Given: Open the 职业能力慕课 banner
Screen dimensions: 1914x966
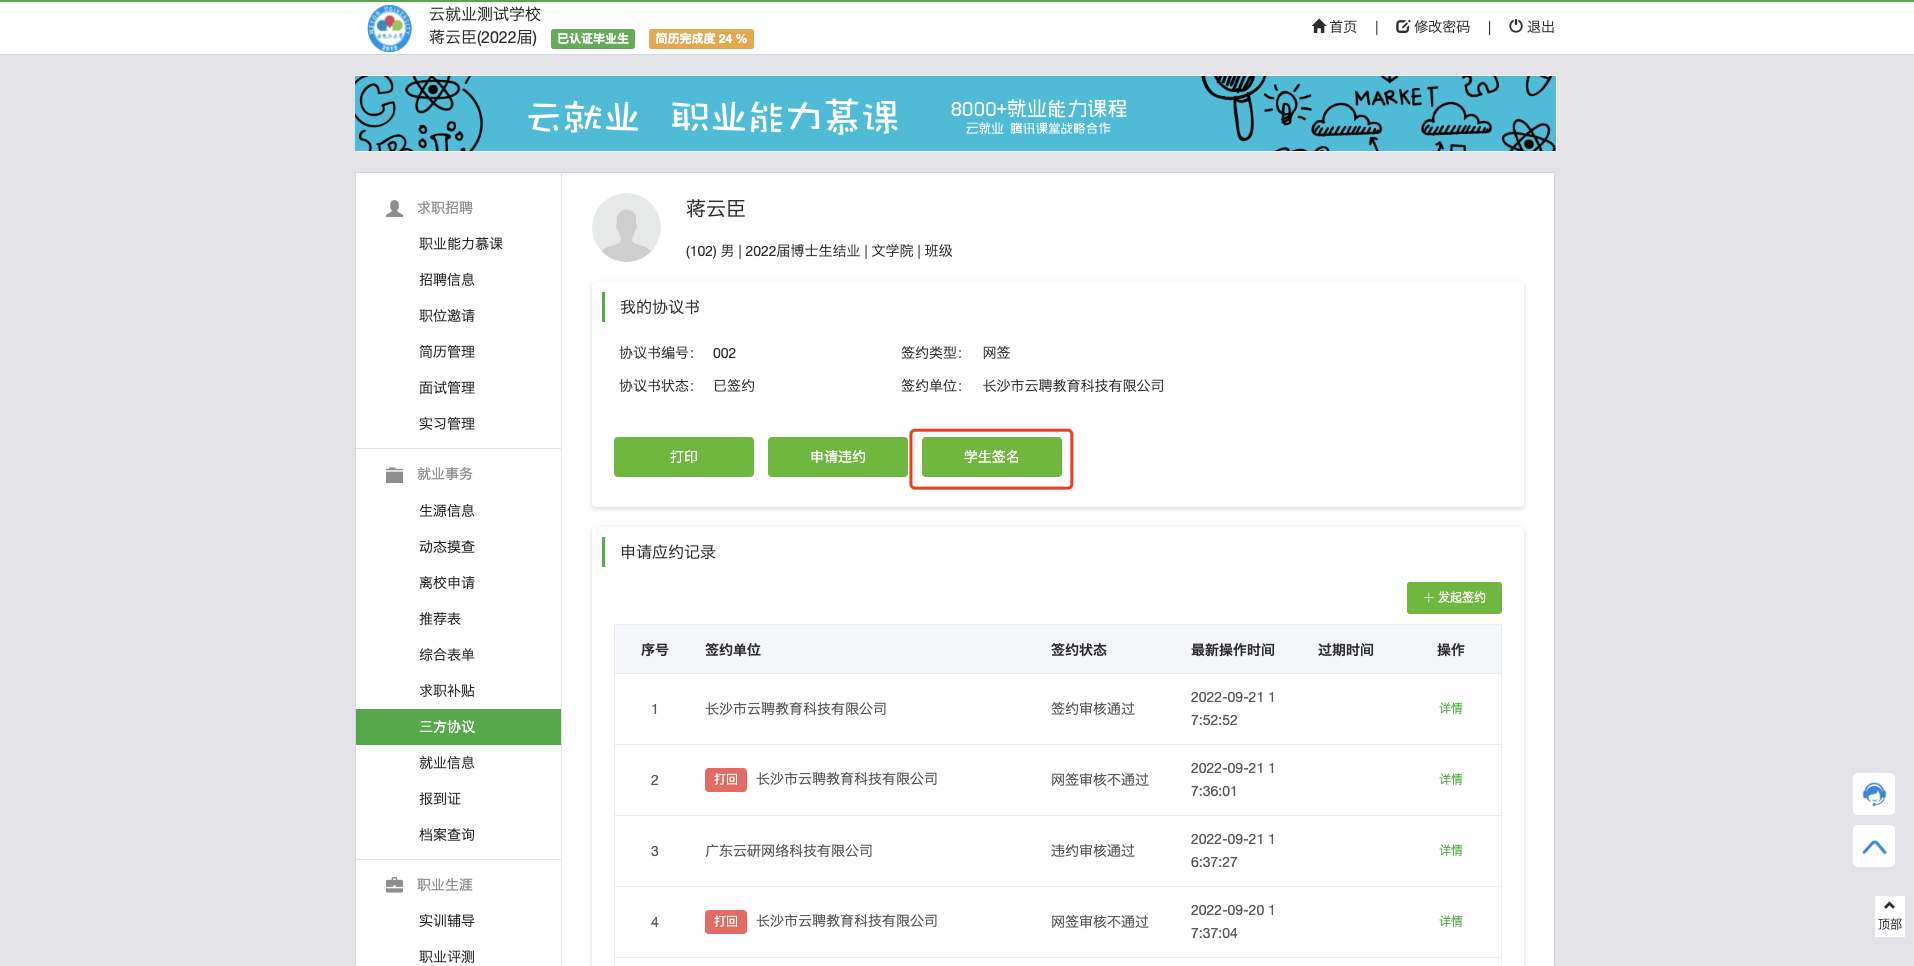Looking at the screenshot, I should (x=954, y=114).
